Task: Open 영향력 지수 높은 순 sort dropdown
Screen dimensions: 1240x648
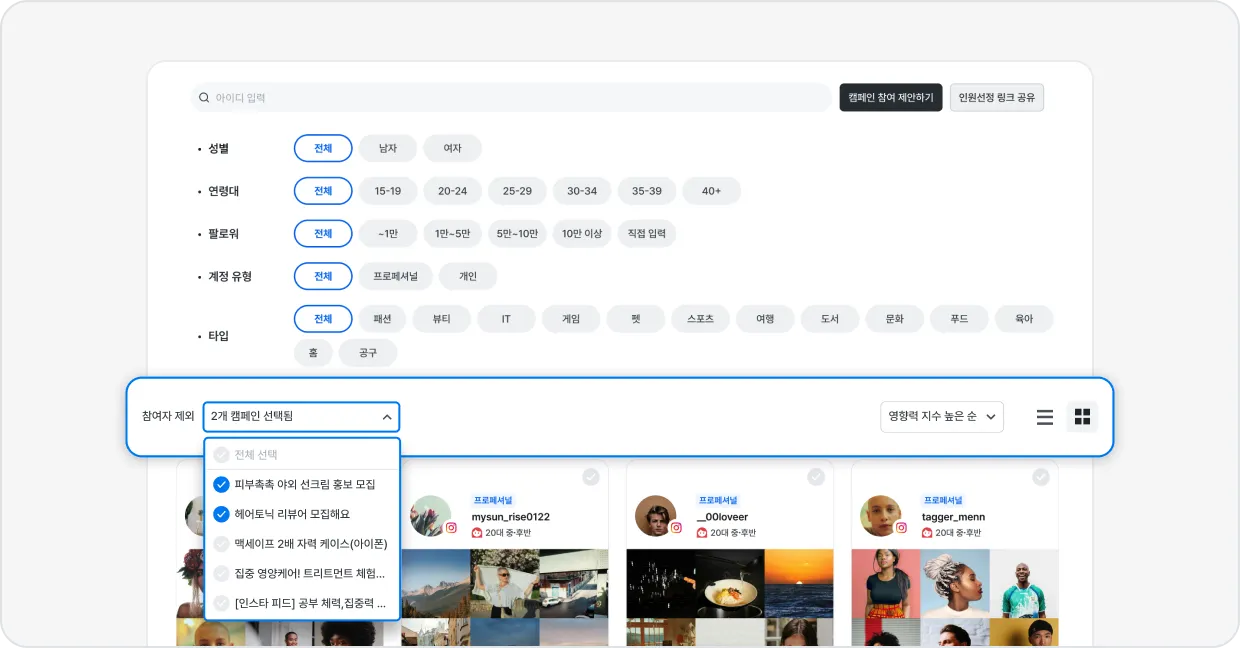Action: pos(942,417)
